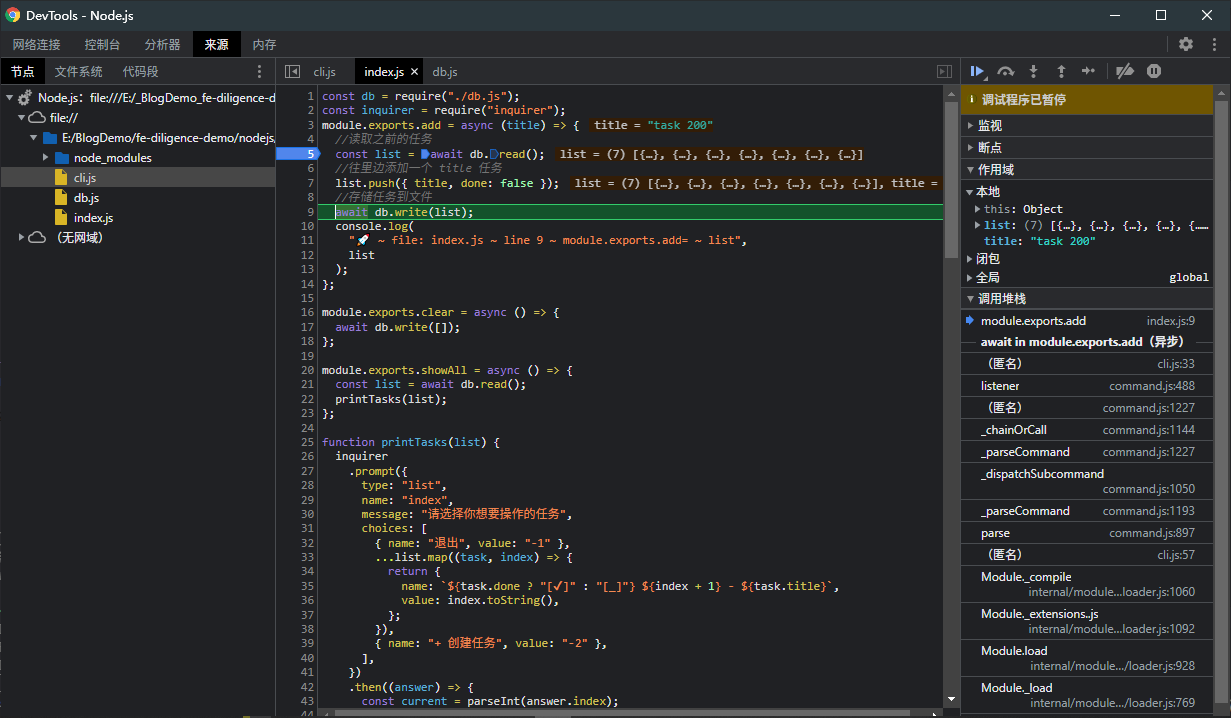Open the 内存 (Memory) tab
The image size is (1231, 718).
point(264,44)
